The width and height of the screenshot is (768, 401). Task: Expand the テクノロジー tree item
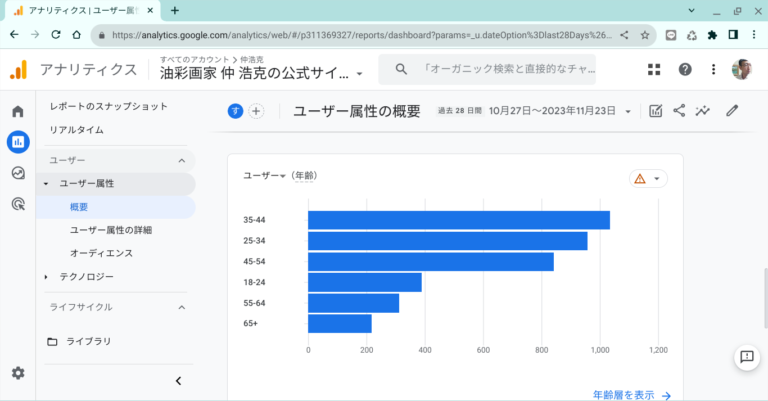pos(46,277)
